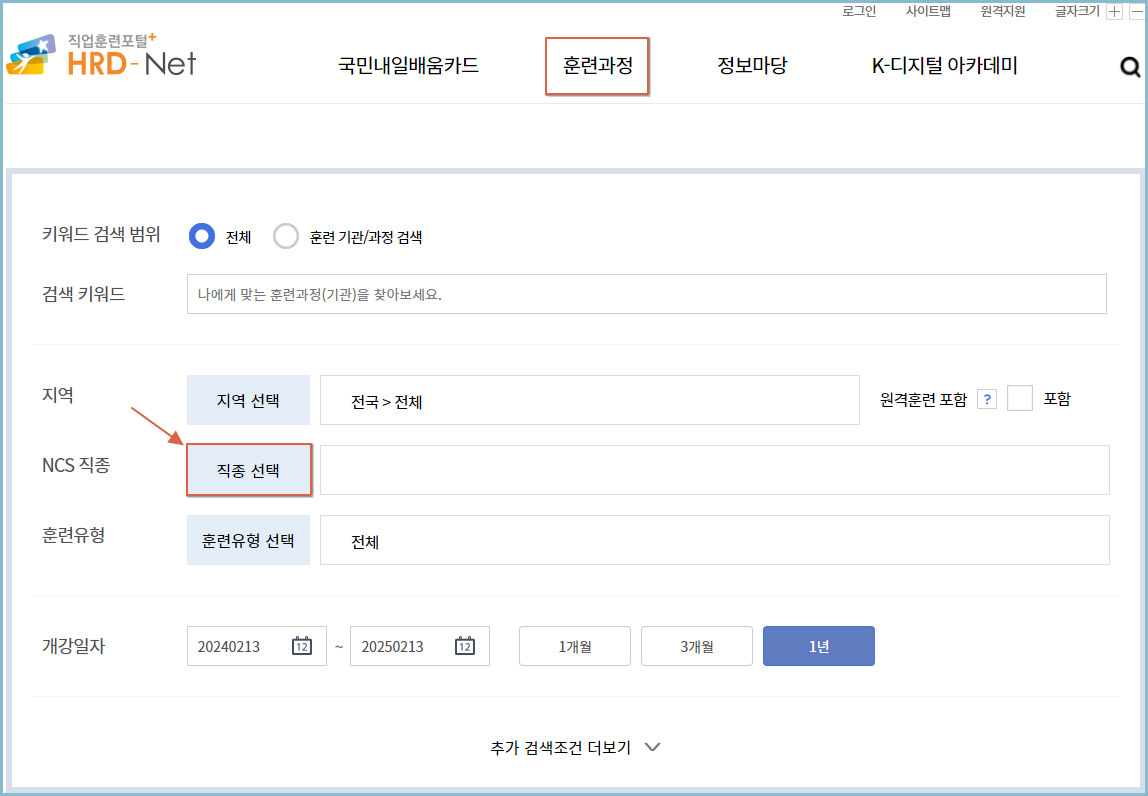
Task: Open the 훈련유형 선택 selector
Action: pyautogui.click(x=248, y=540)
